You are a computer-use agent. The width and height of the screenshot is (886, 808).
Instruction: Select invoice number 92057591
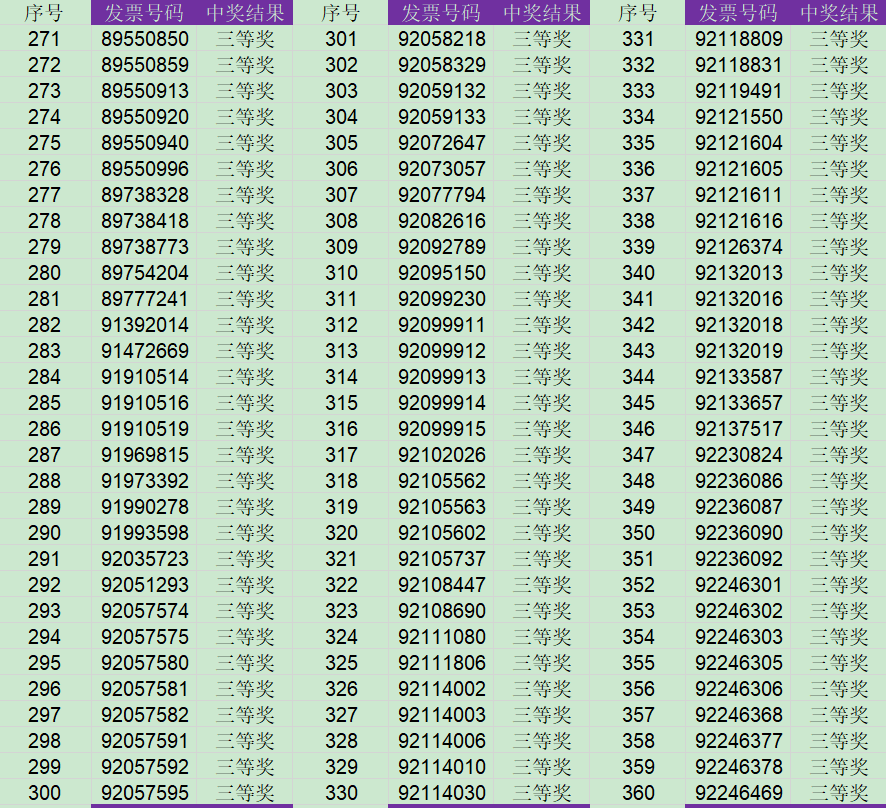(x=145, y=741)
